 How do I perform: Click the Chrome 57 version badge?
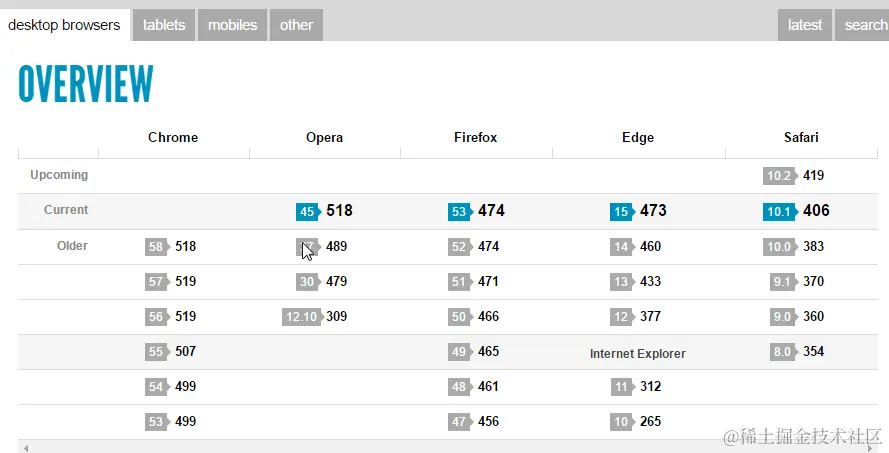[x=158, y=282]
